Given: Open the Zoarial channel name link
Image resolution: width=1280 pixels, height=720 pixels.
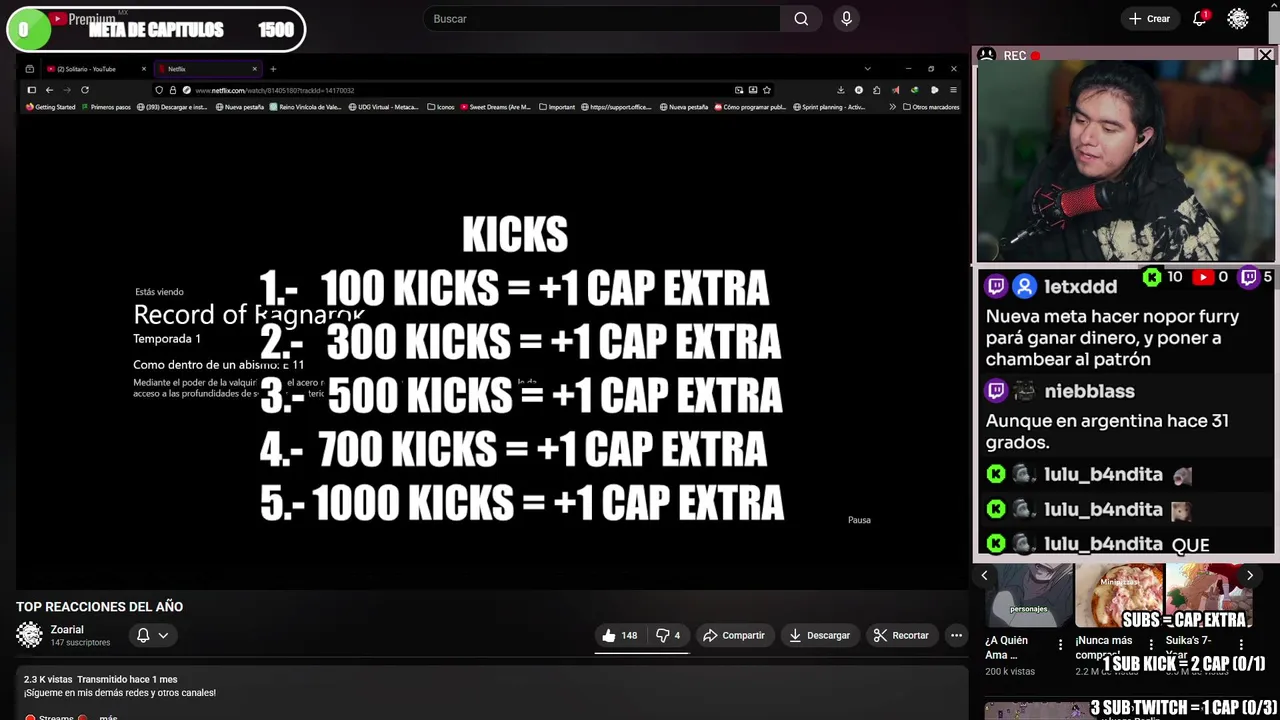Looking at the screenshot, I should (67, 629).
